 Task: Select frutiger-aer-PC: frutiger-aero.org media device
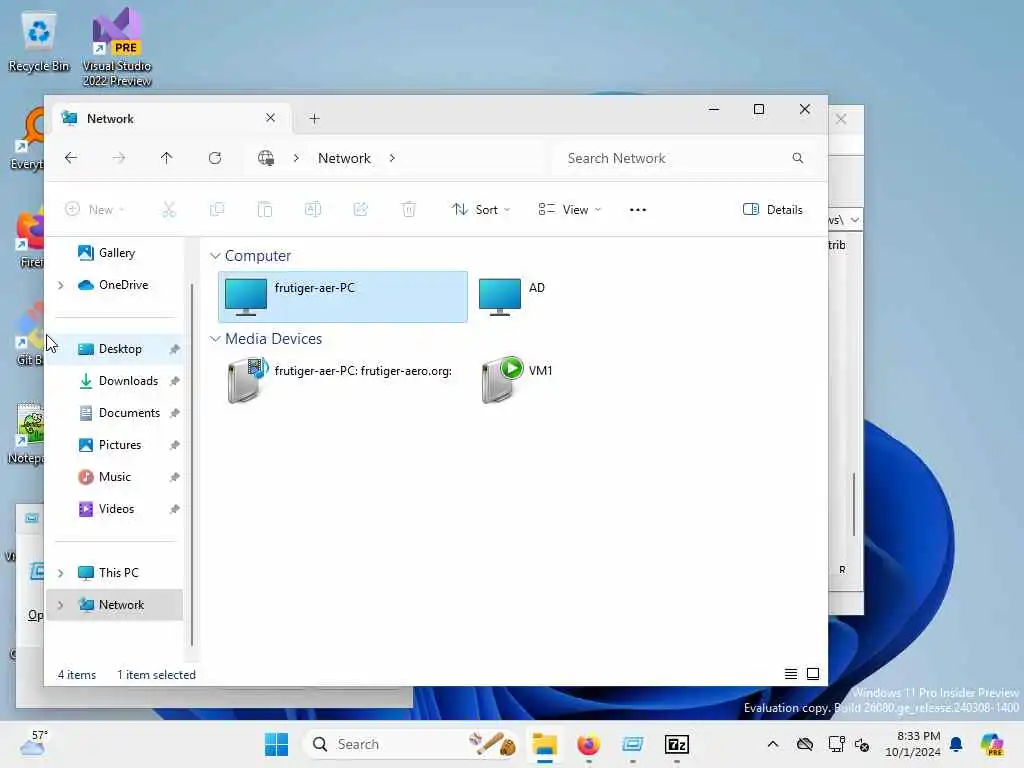tap(340, 379)
